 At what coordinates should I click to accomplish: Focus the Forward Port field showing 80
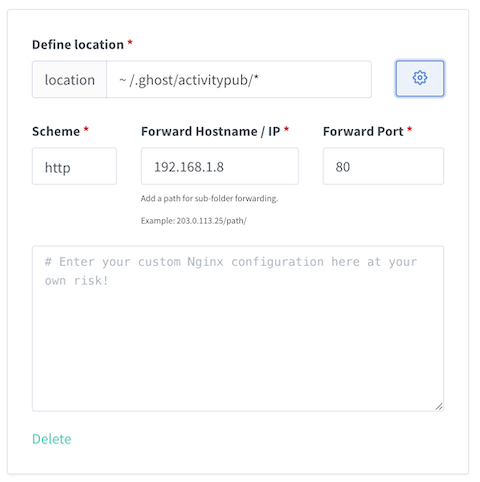pyautogui.click(x=383, y=166)
